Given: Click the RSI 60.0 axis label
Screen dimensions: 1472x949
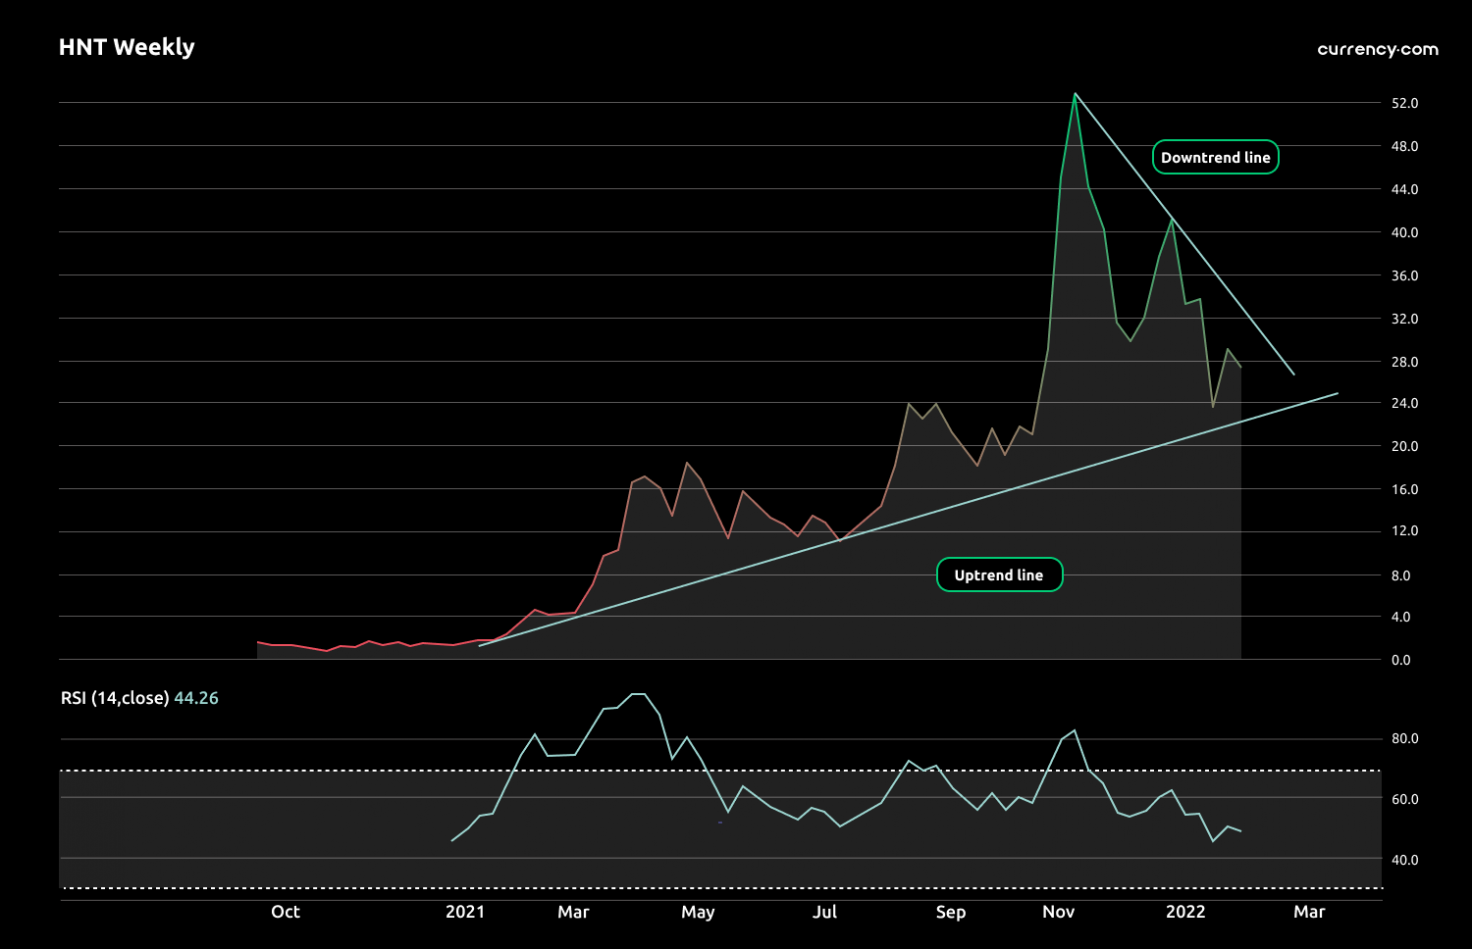Looking at the screenshot, I should coord(1404,800).
